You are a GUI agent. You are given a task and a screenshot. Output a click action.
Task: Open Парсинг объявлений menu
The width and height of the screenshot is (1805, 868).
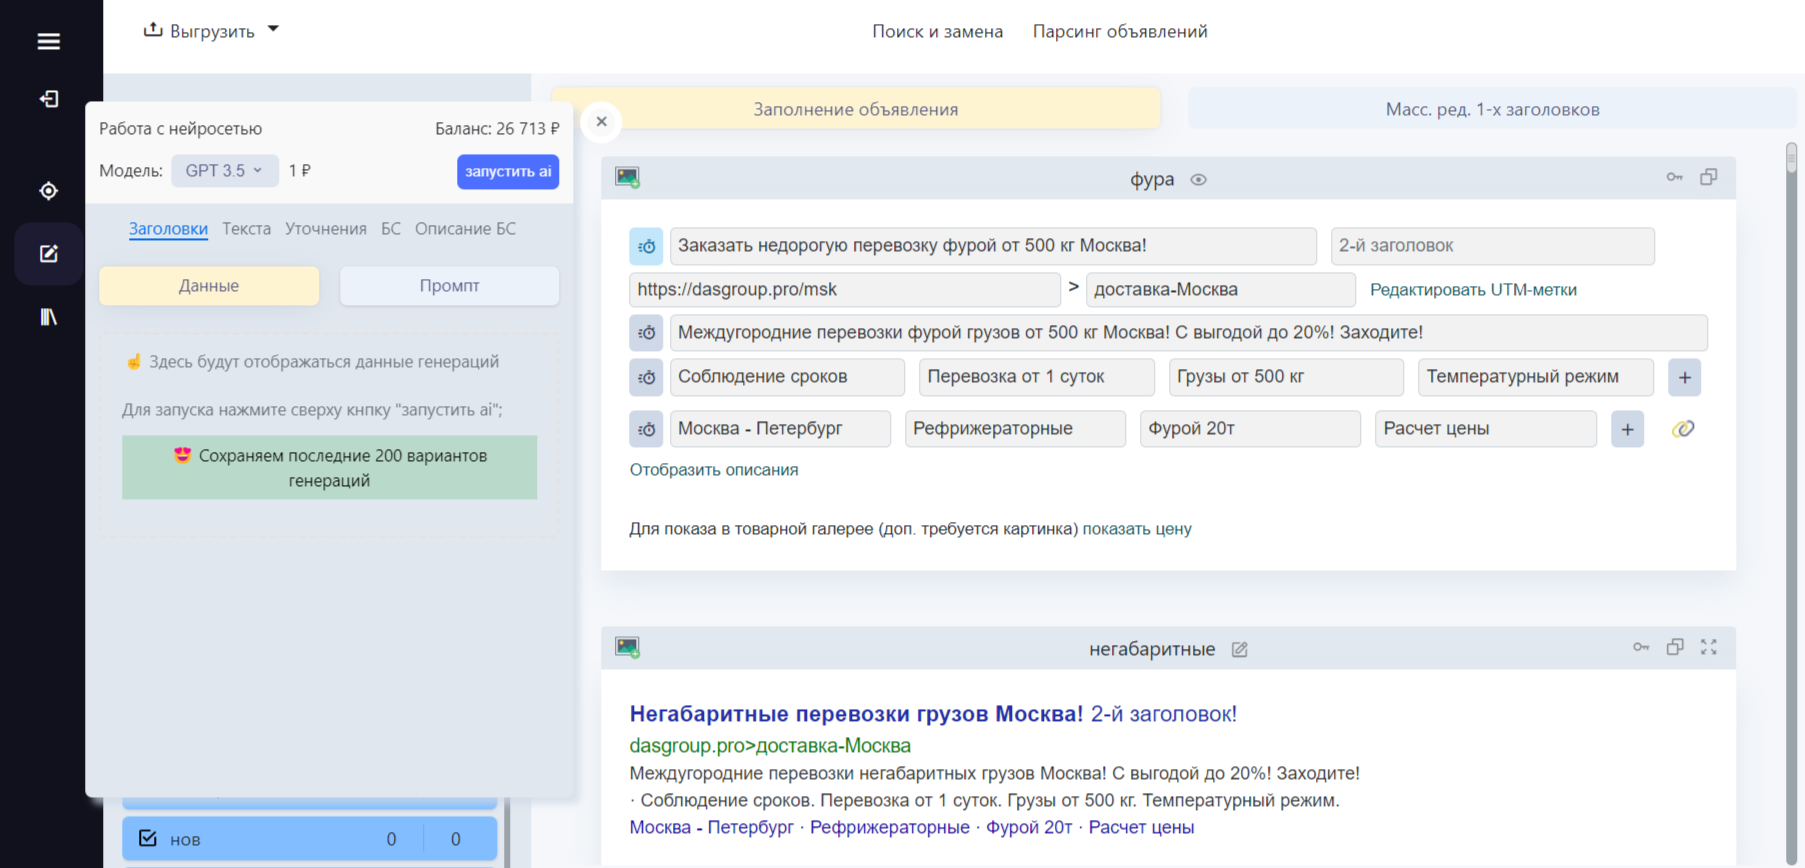coord(1120,31)
